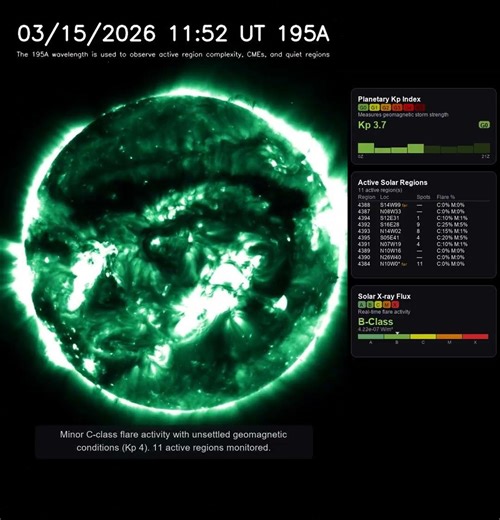Select region row 4395

coord(423,238)
